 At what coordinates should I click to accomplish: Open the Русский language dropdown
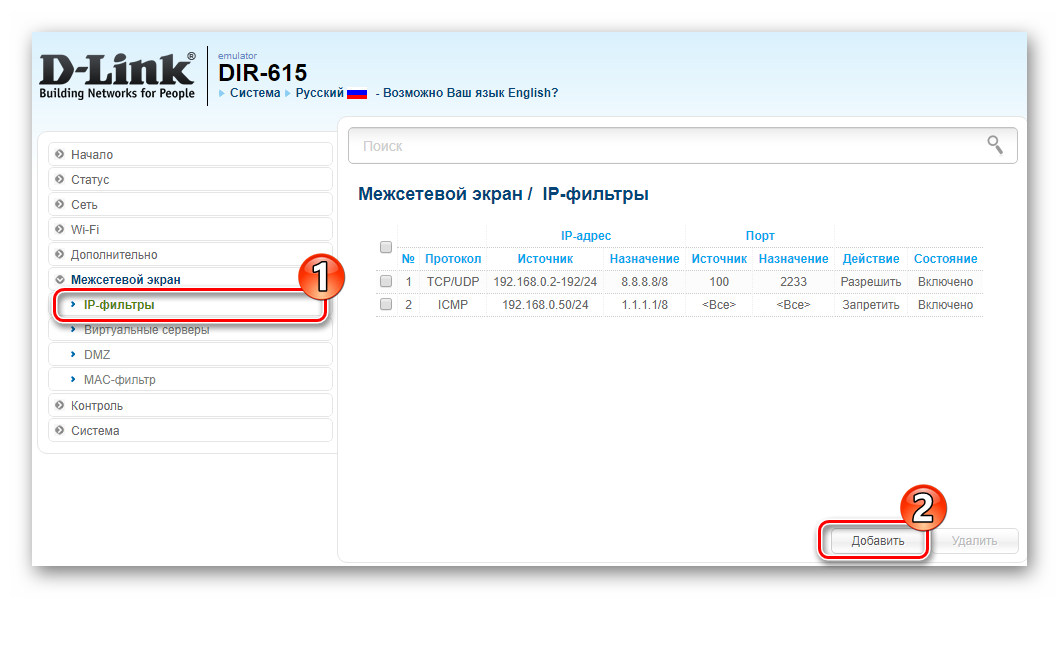click(319, 93)
